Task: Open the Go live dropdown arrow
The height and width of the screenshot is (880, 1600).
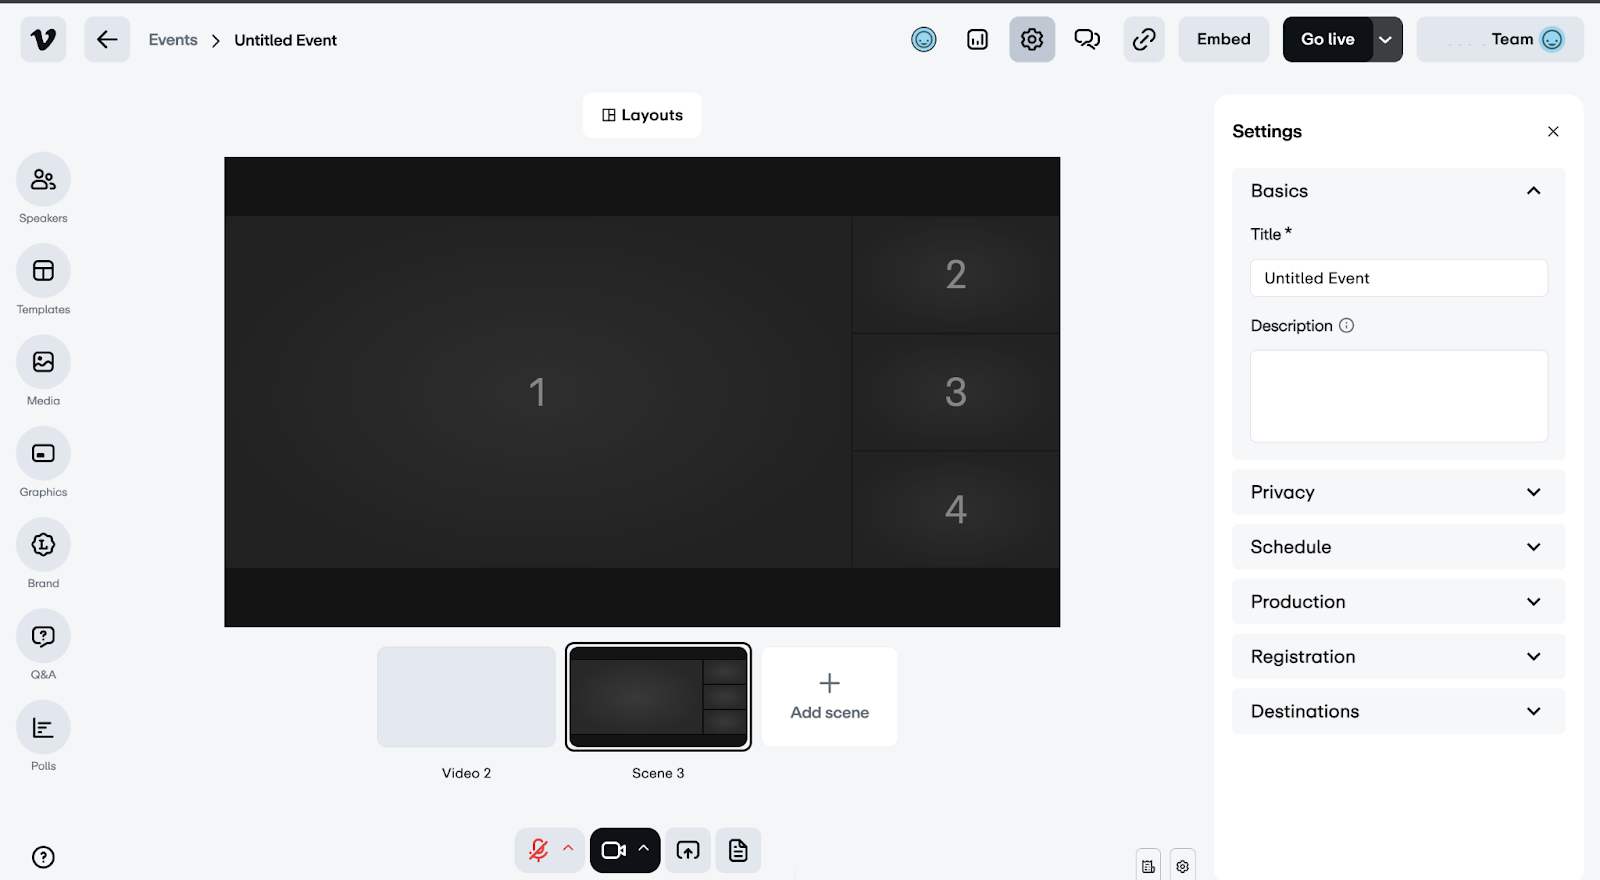Action: tap(1385, 40)
